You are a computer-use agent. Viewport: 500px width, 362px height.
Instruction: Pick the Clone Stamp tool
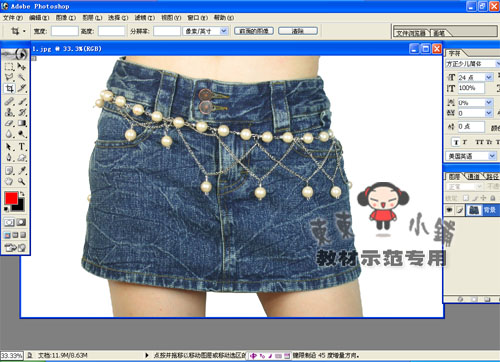click(9, 112)
